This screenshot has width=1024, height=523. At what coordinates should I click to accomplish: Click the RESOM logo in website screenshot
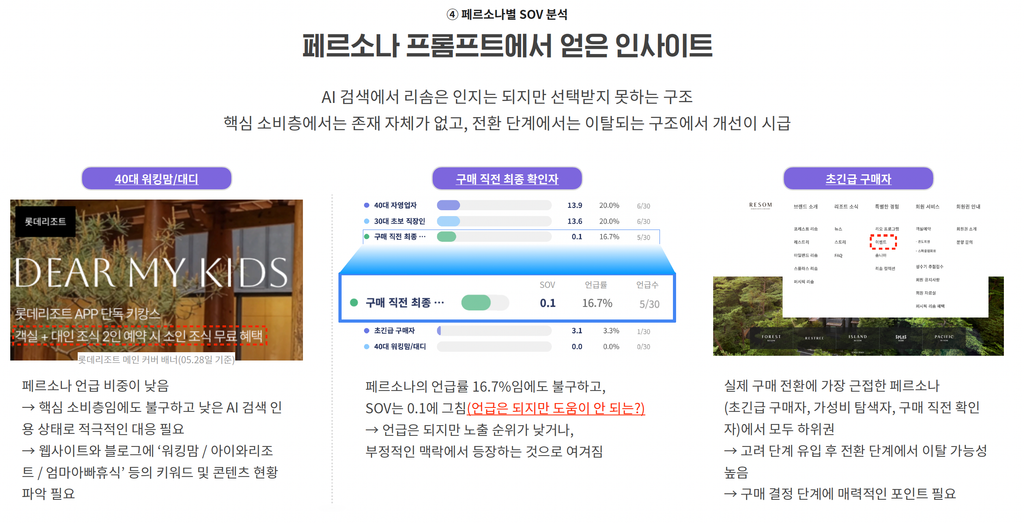(x=760, y=206)
